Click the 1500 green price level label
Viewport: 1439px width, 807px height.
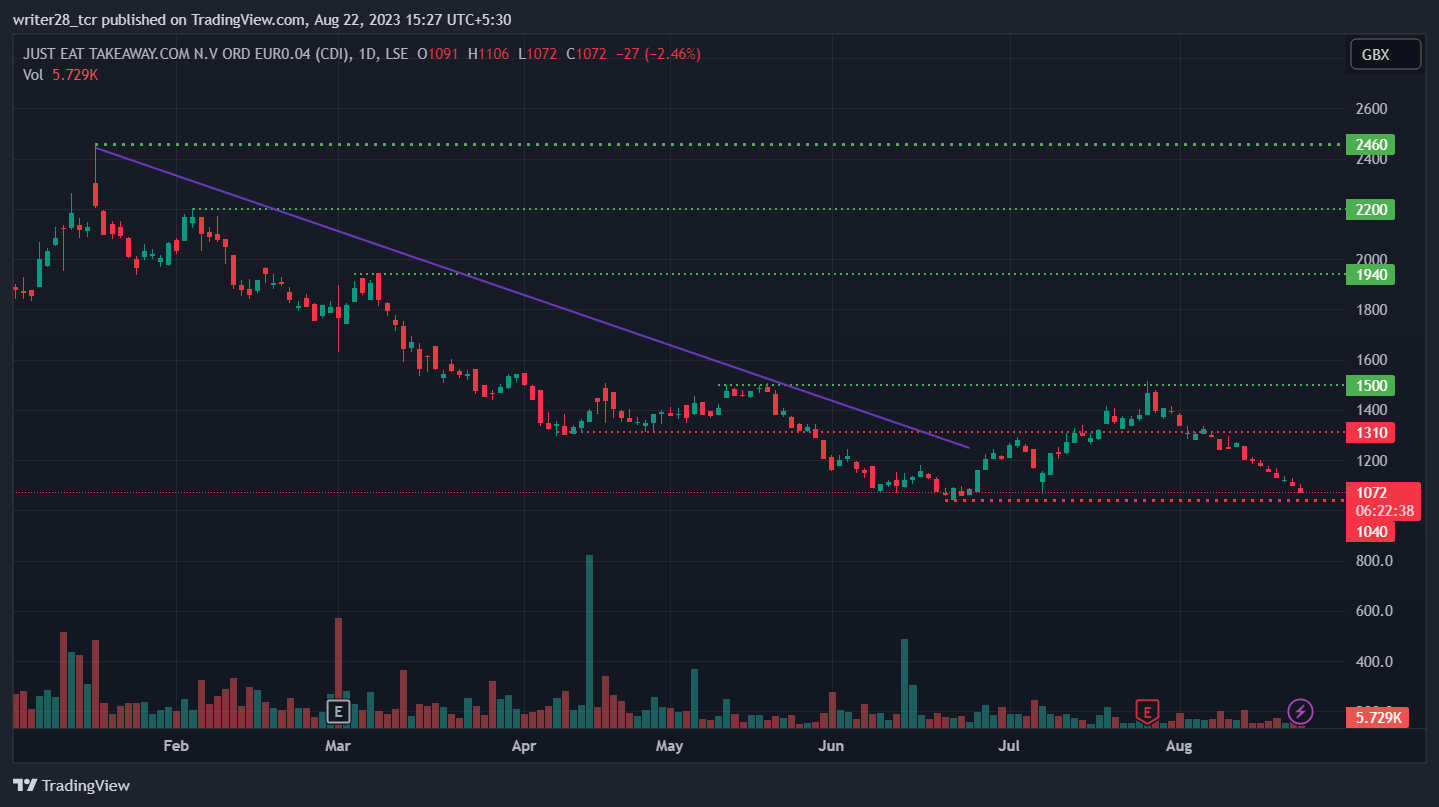1370,385
